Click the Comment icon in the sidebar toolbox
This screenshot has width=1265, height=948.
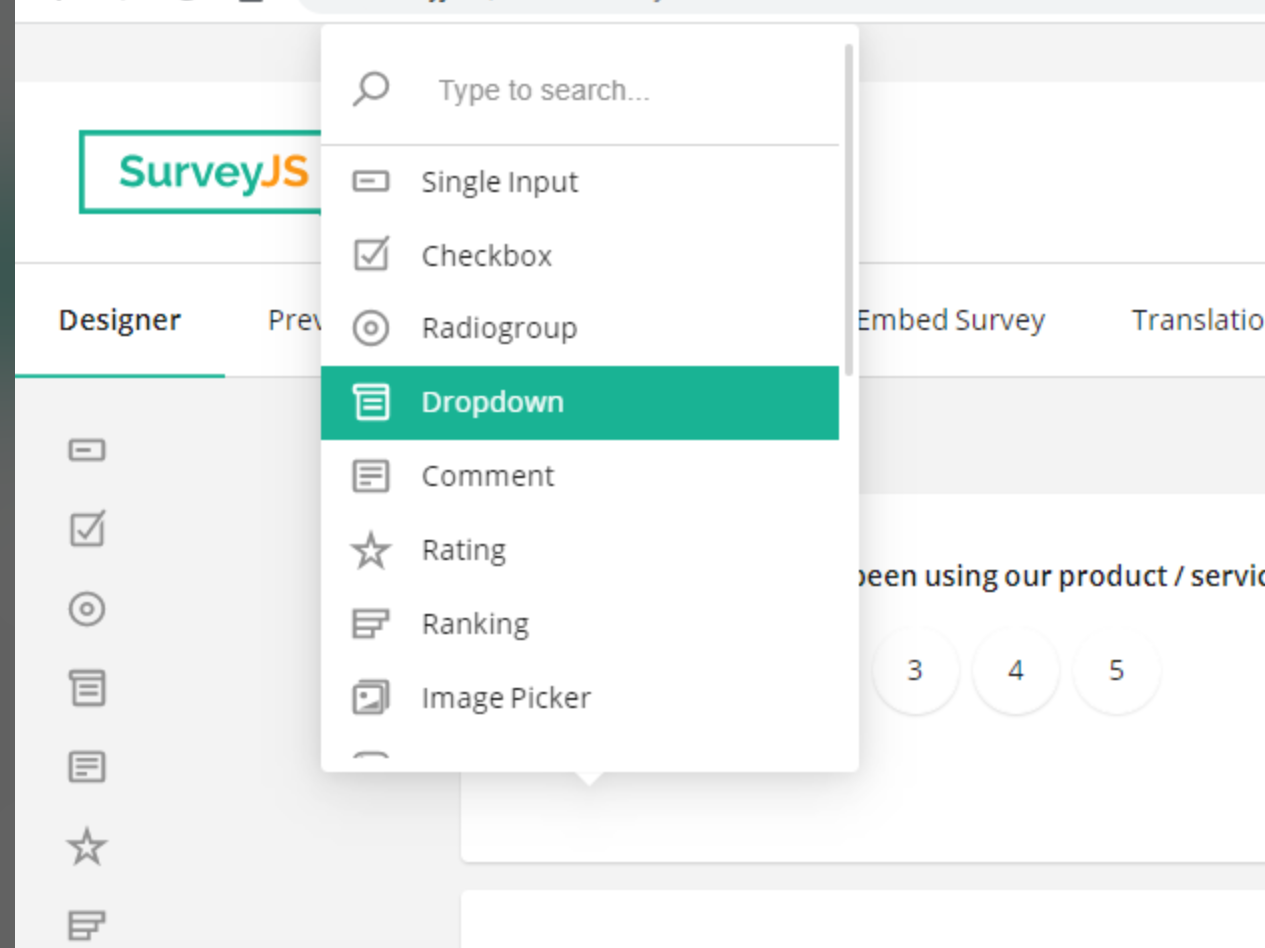pos(87,767)
